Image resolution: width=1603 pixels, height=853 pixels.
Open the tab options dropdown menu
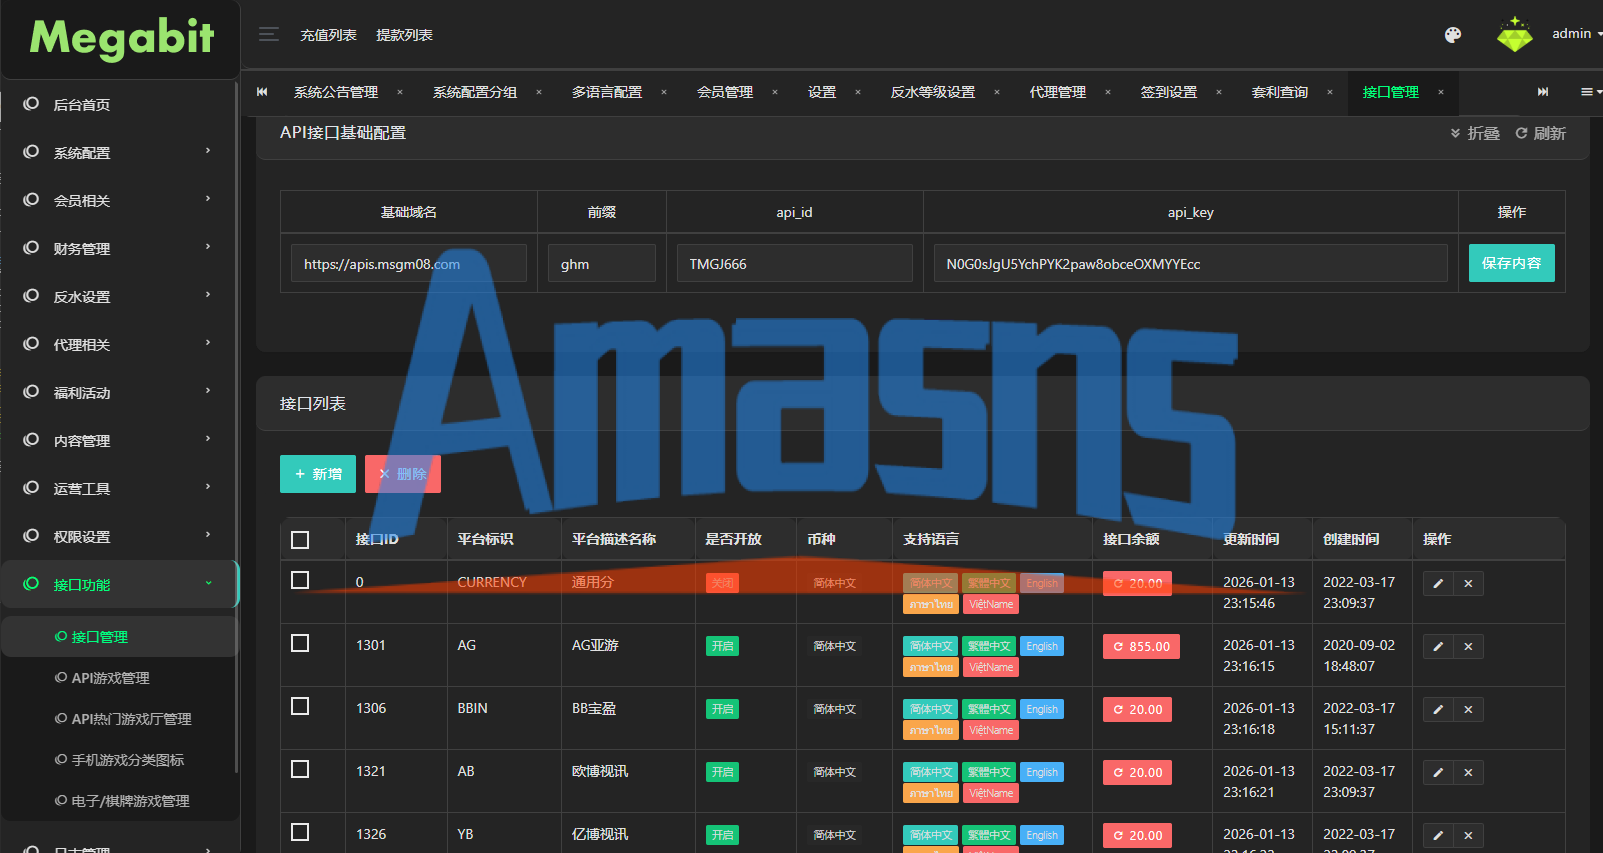pyautogui.click(x=1590, y=92)
